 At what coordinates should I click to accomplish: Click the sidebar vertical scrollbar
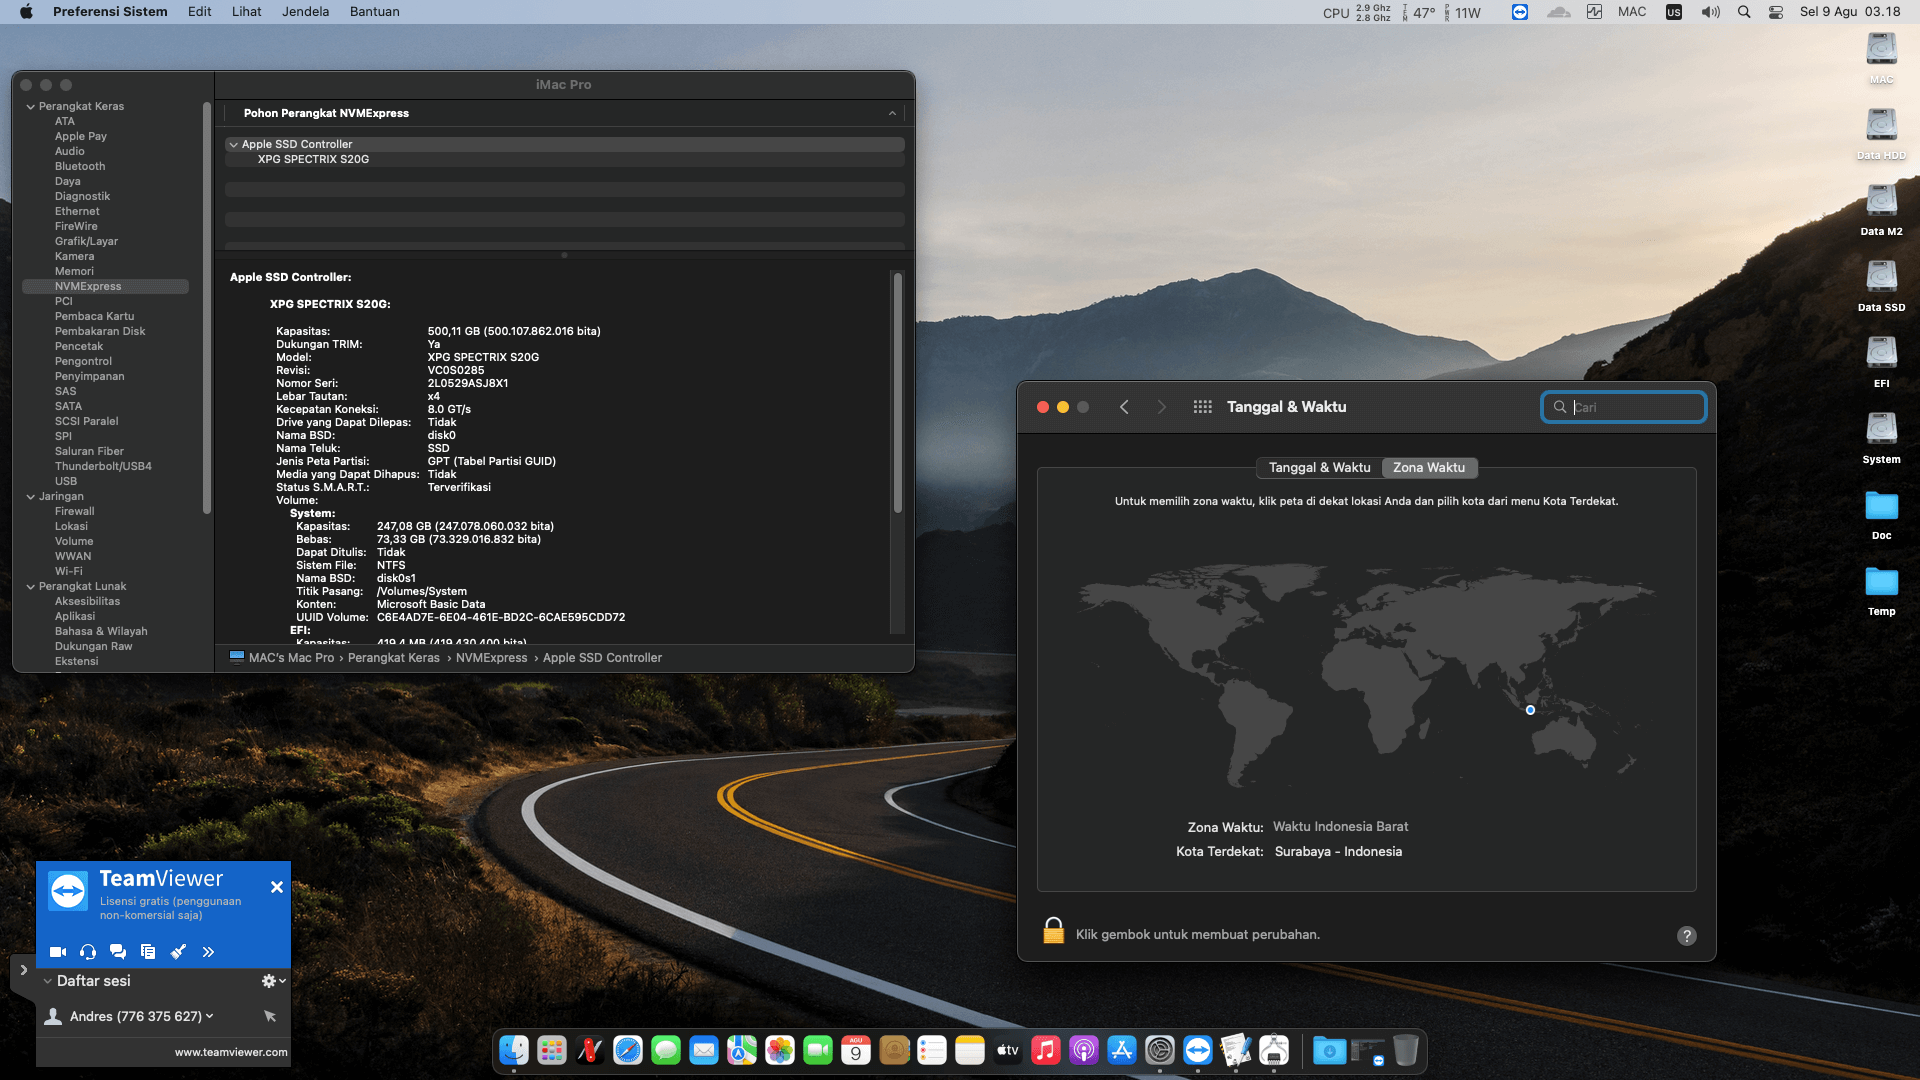click(x=207, y=300)
